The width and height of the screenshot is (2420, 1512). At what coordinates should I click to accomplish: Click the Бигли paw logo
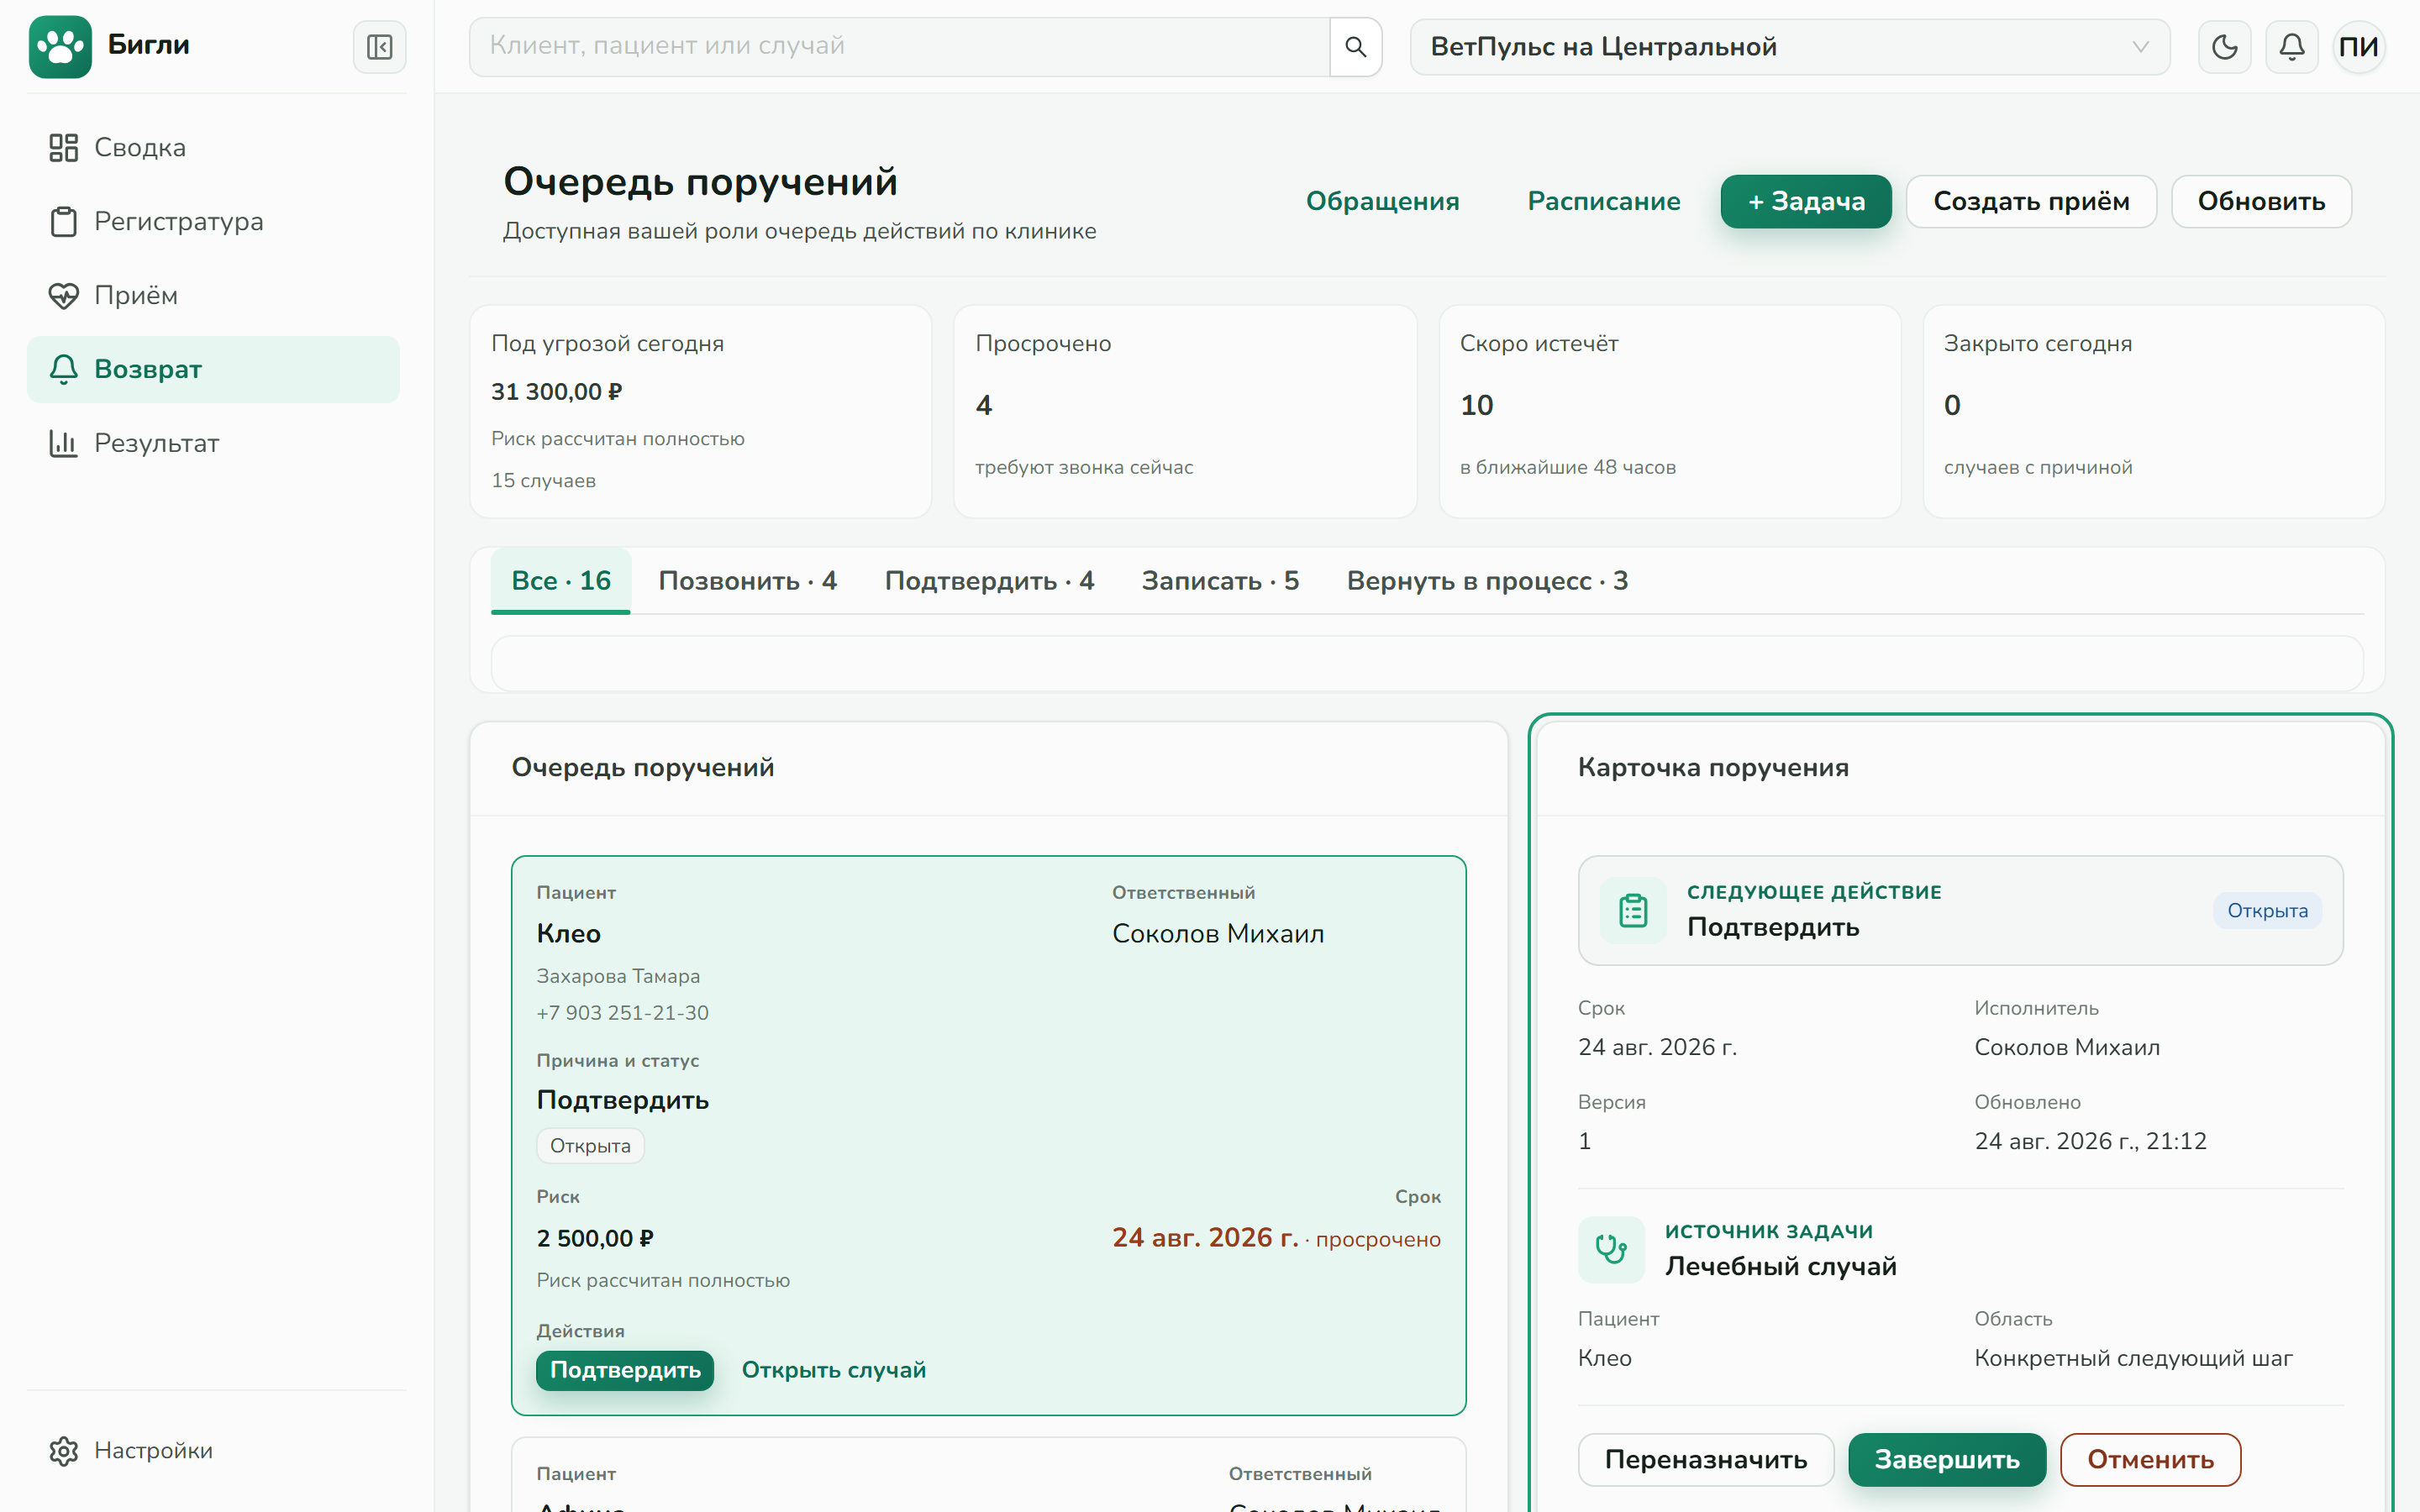(x=60, y=46)
